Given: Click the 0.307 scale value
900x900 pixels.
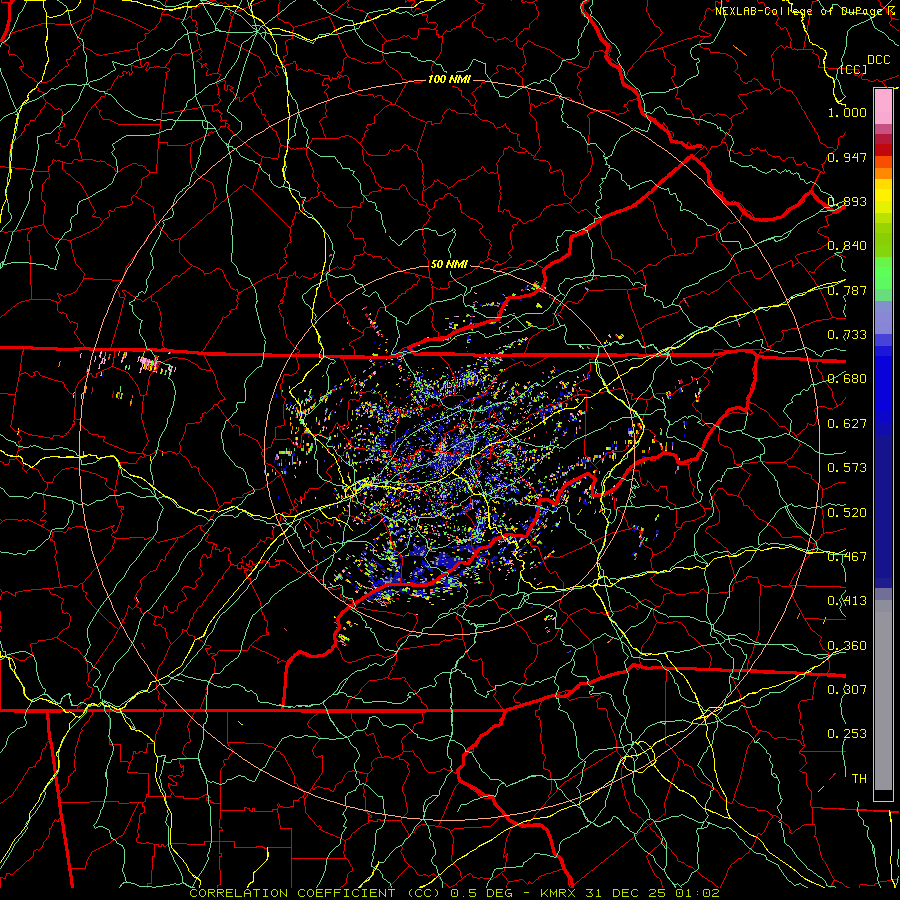Looking at the screenshot, I should [847, 690].
